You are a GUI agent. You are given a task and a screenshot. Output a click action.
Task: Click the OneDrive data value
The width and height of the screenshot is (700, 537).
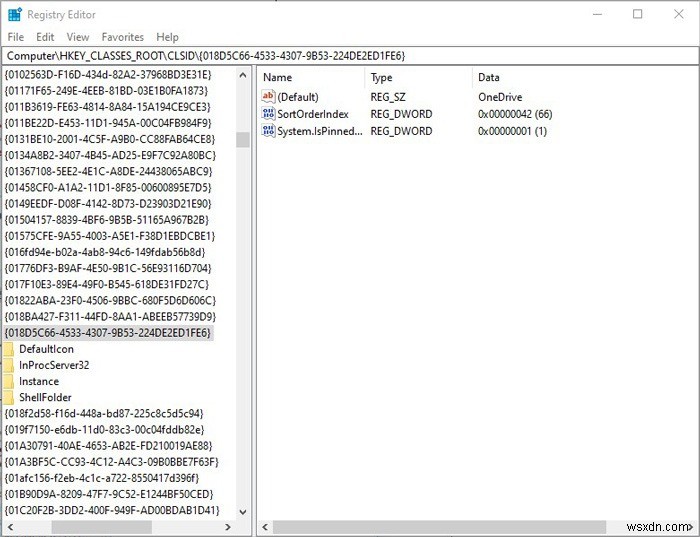(x=500, y=97)
